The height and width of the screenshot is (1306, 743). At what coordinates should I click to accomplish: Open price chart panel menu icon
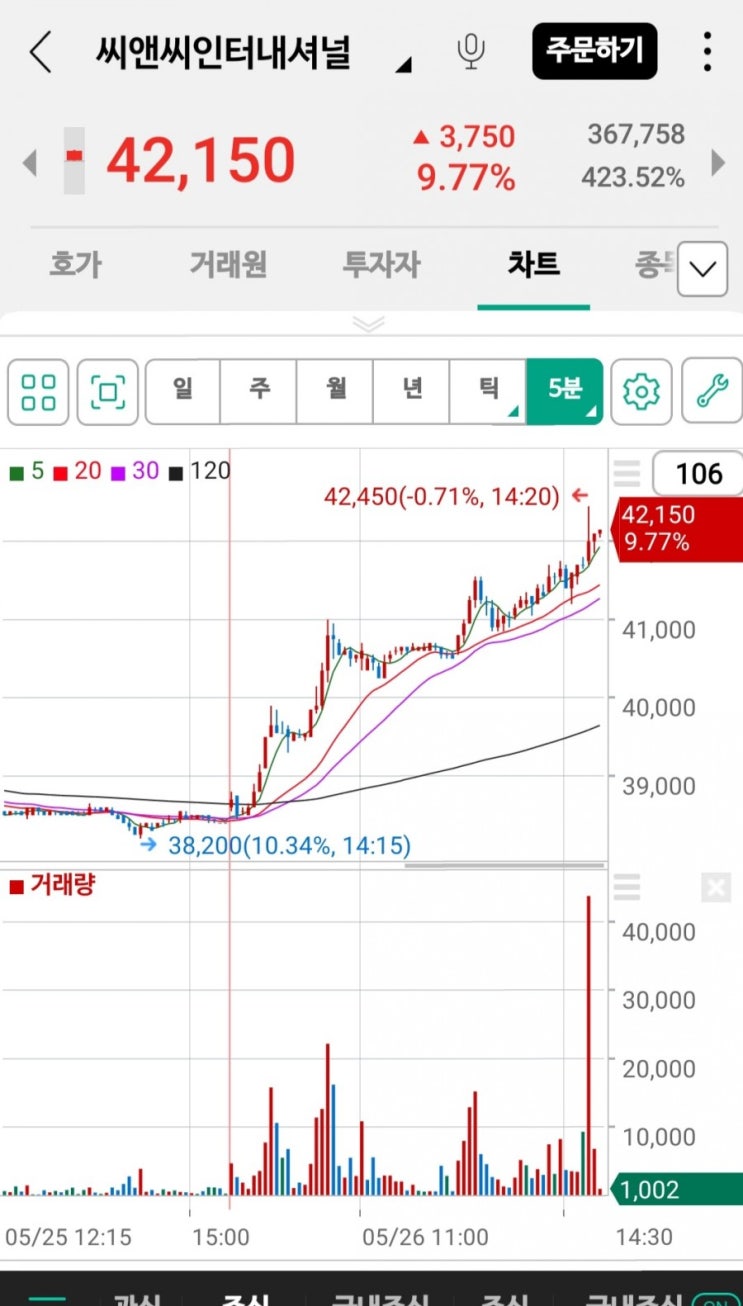[627, 472]
